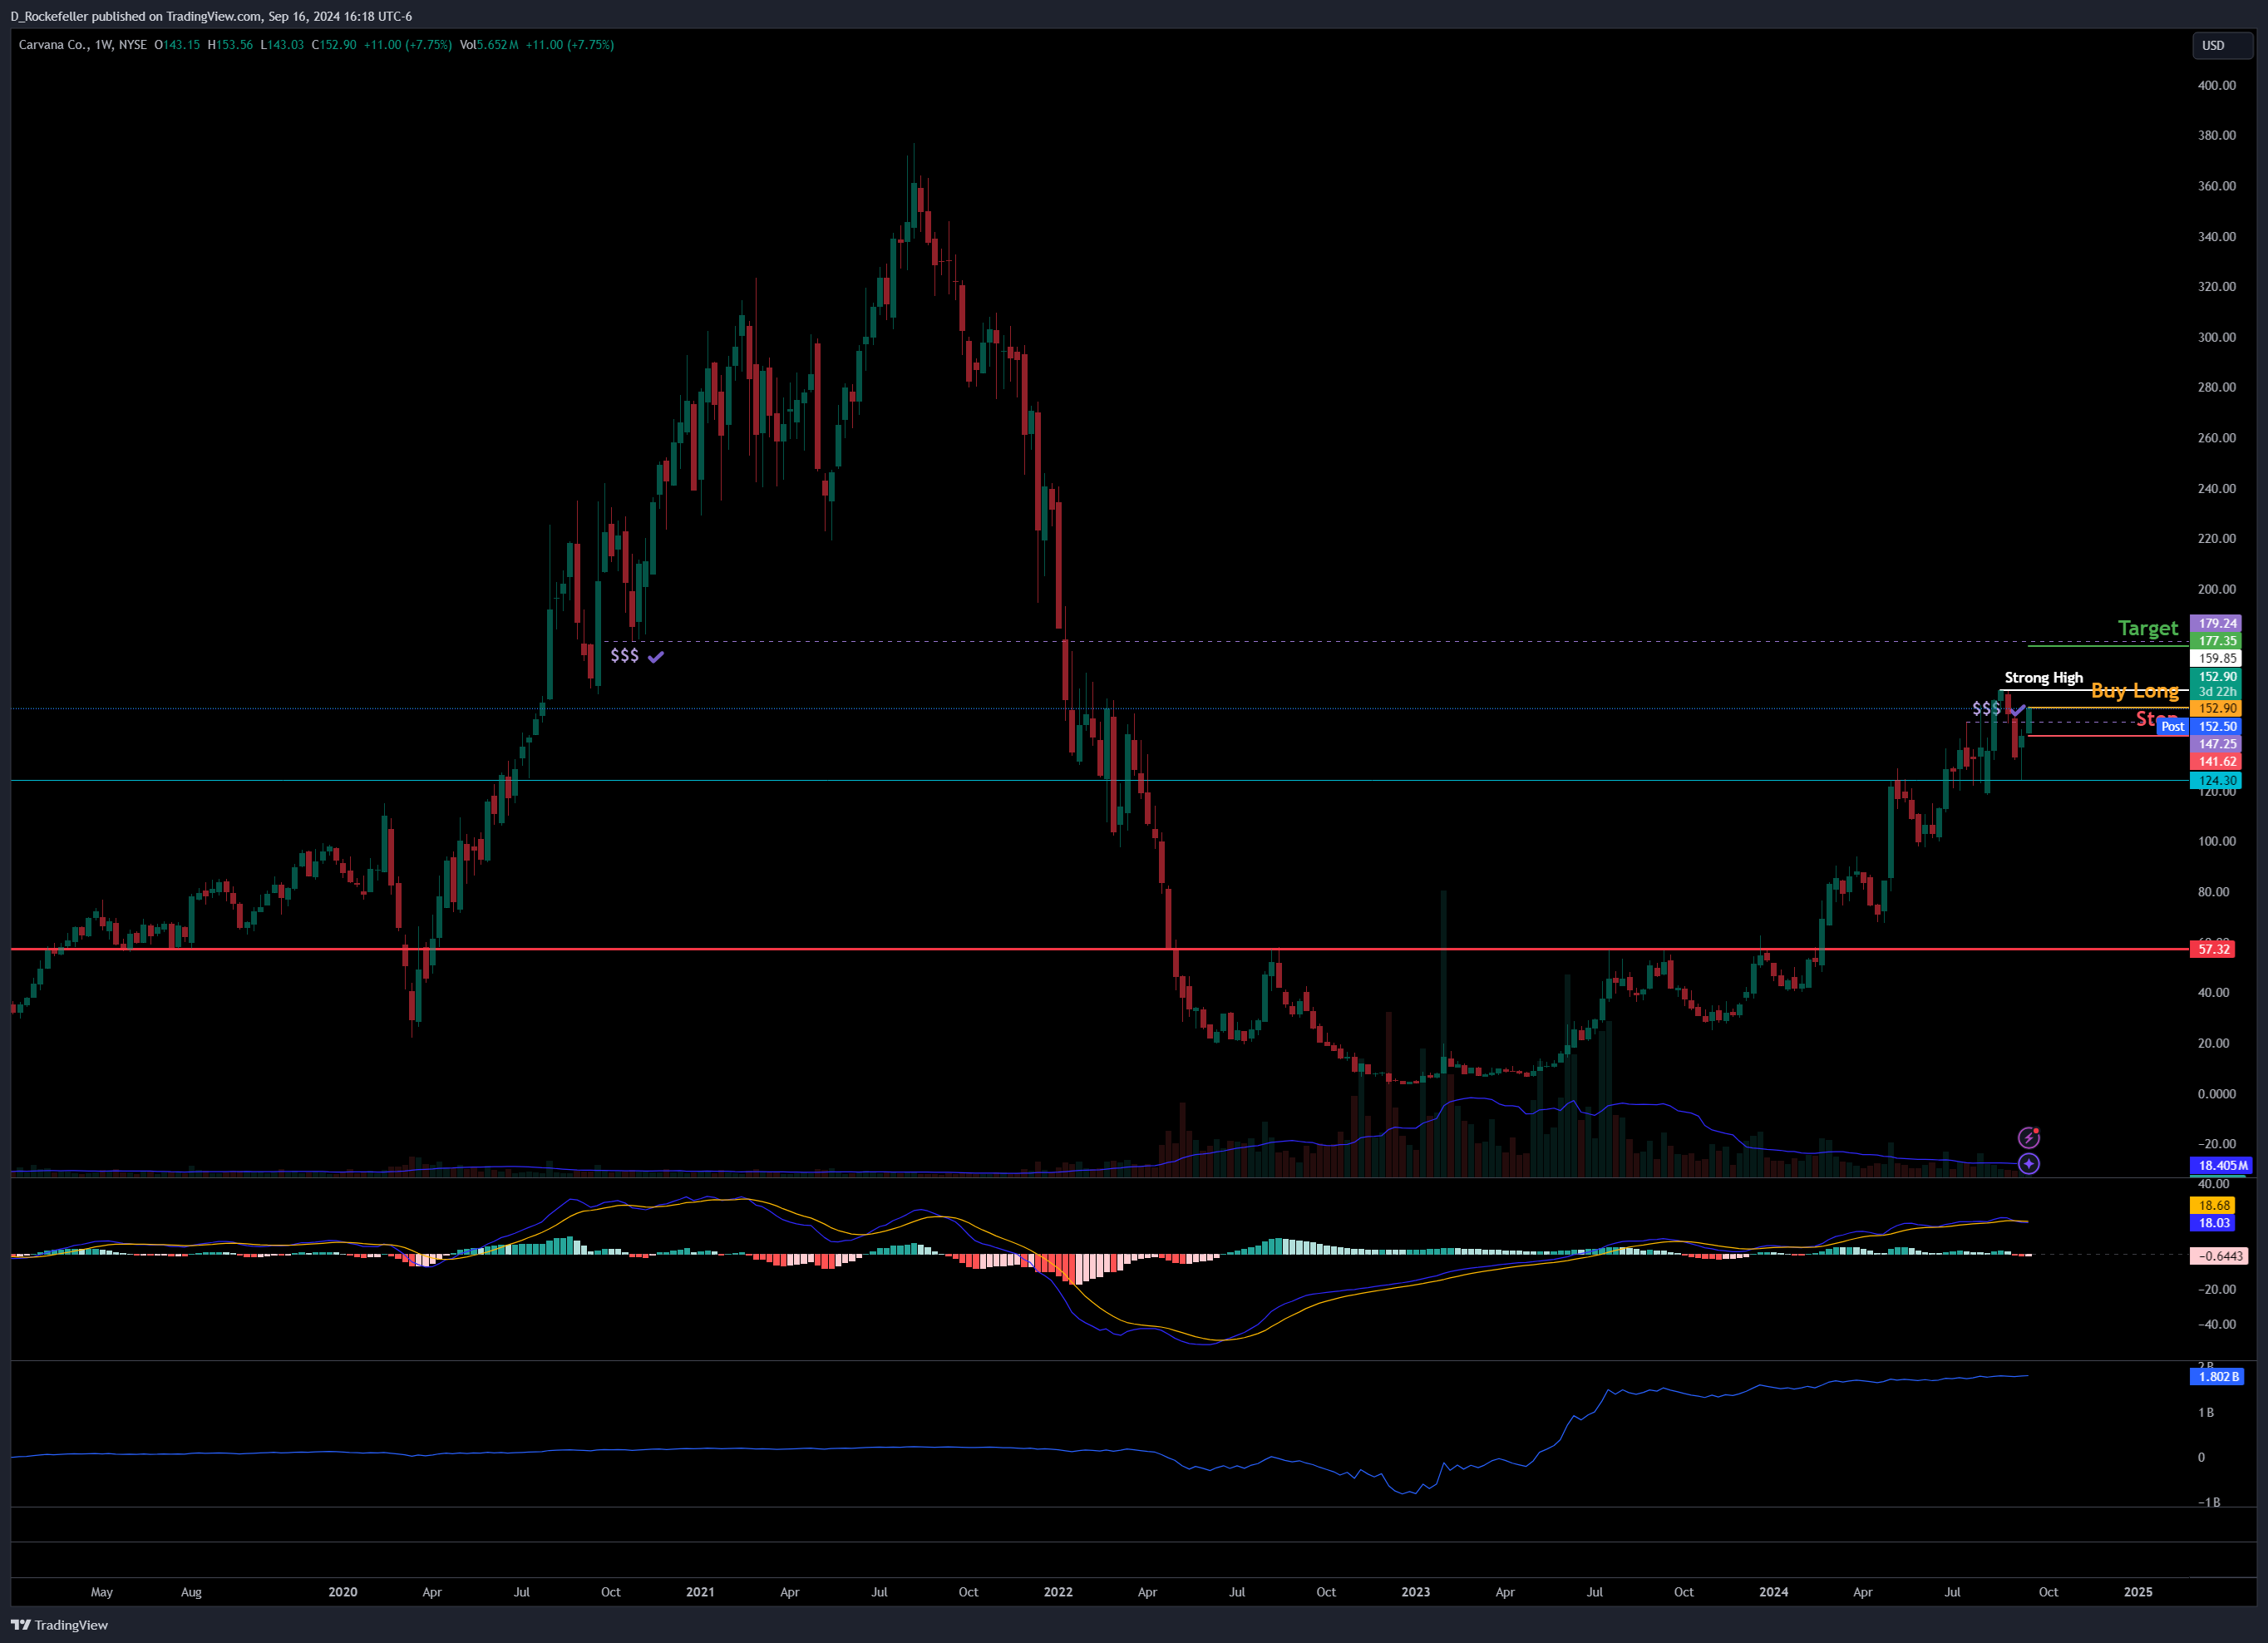Click the purple checkmark near Oct 2020 $$$

click(656, 657)
